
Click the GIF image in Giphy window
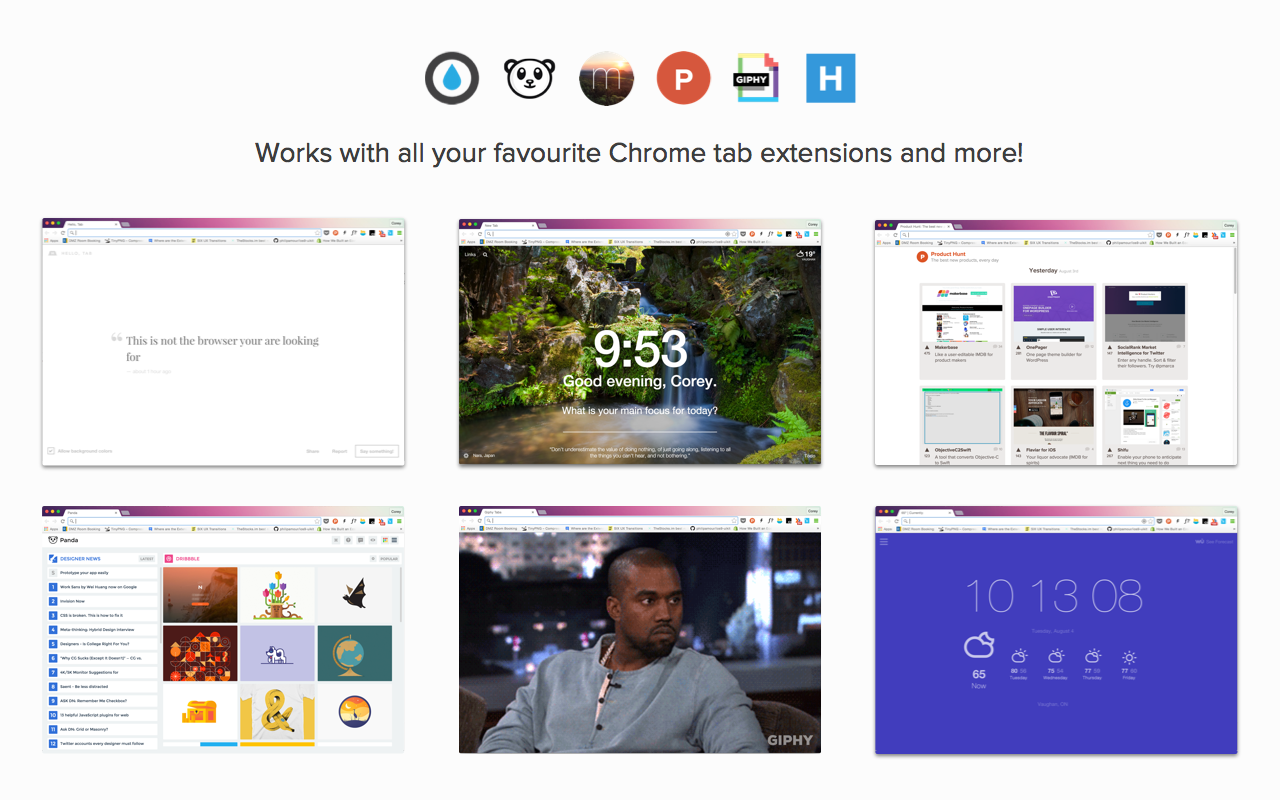click(x=640, y=642)
